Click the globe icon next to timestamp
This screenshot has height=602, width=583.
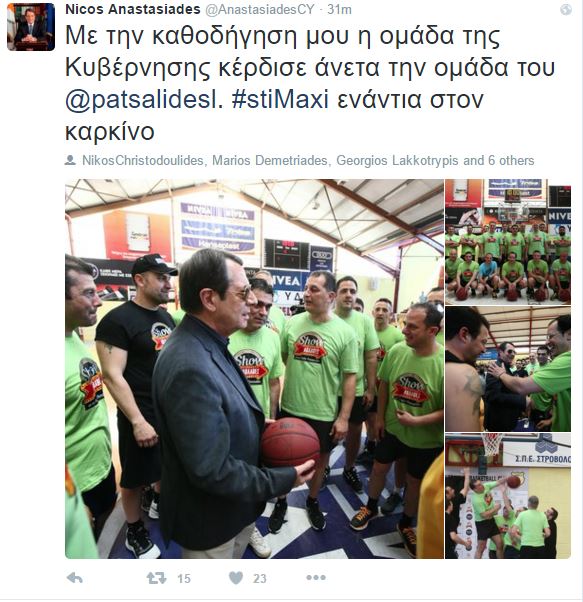(x=565, y=10)
